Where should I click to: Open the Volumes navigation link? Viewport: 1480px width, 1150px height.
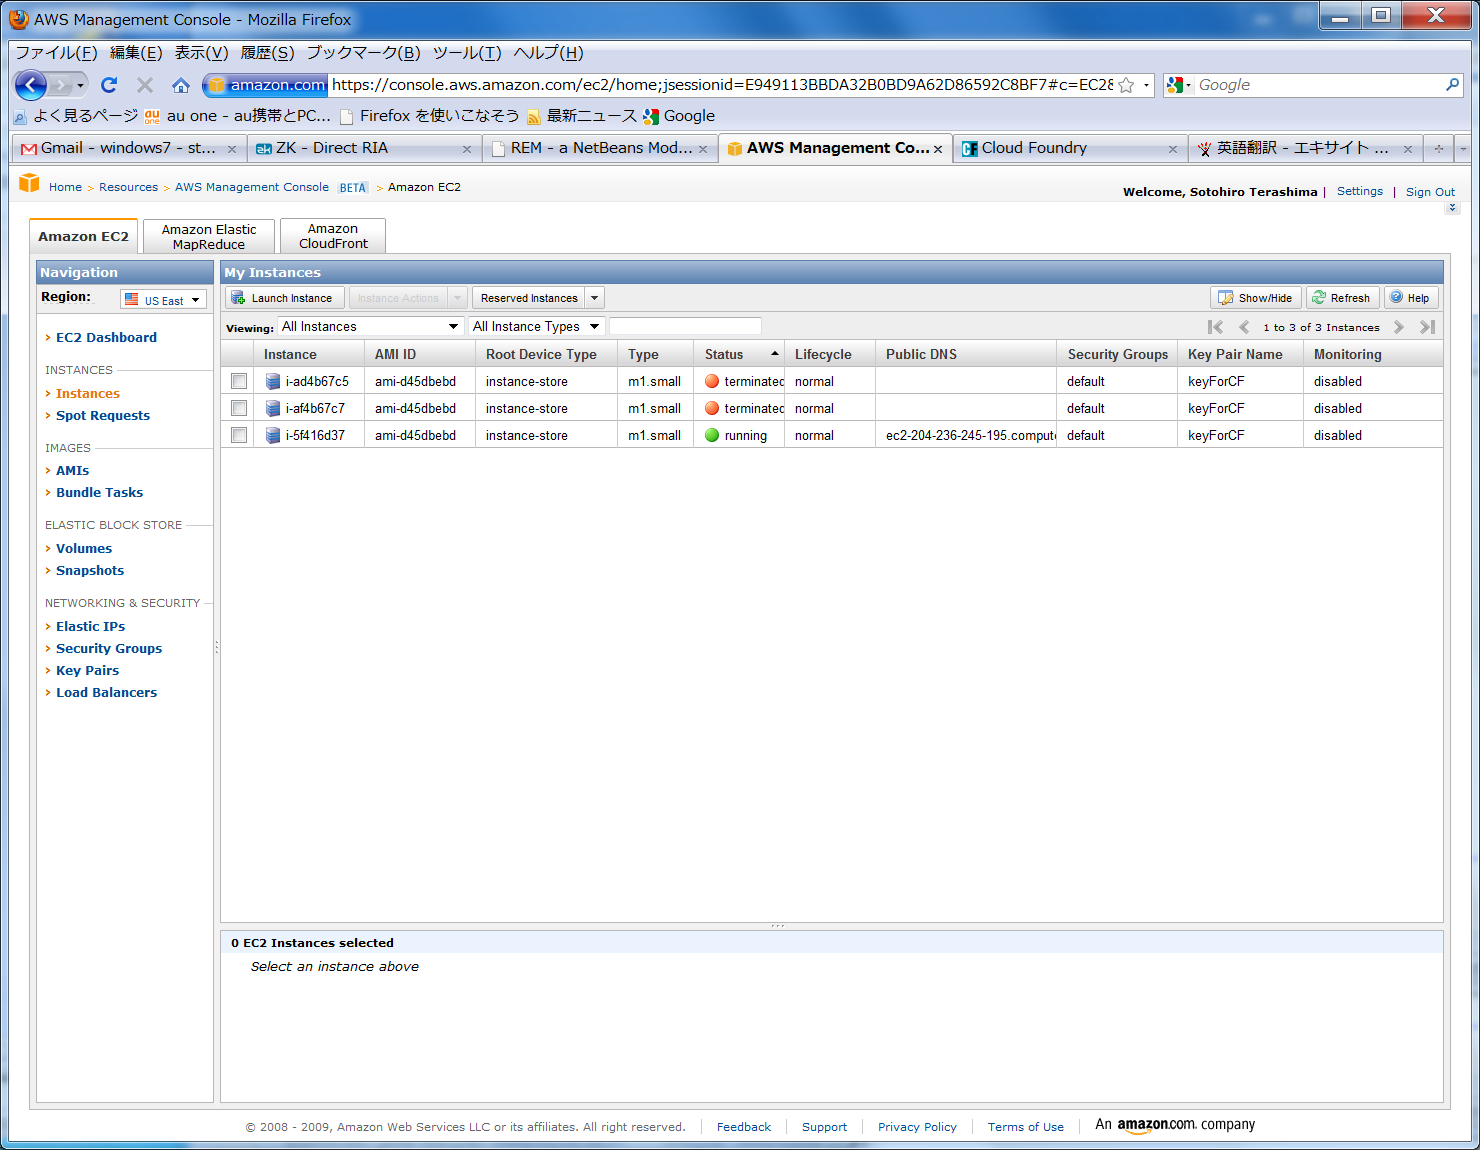click(84, 549)
